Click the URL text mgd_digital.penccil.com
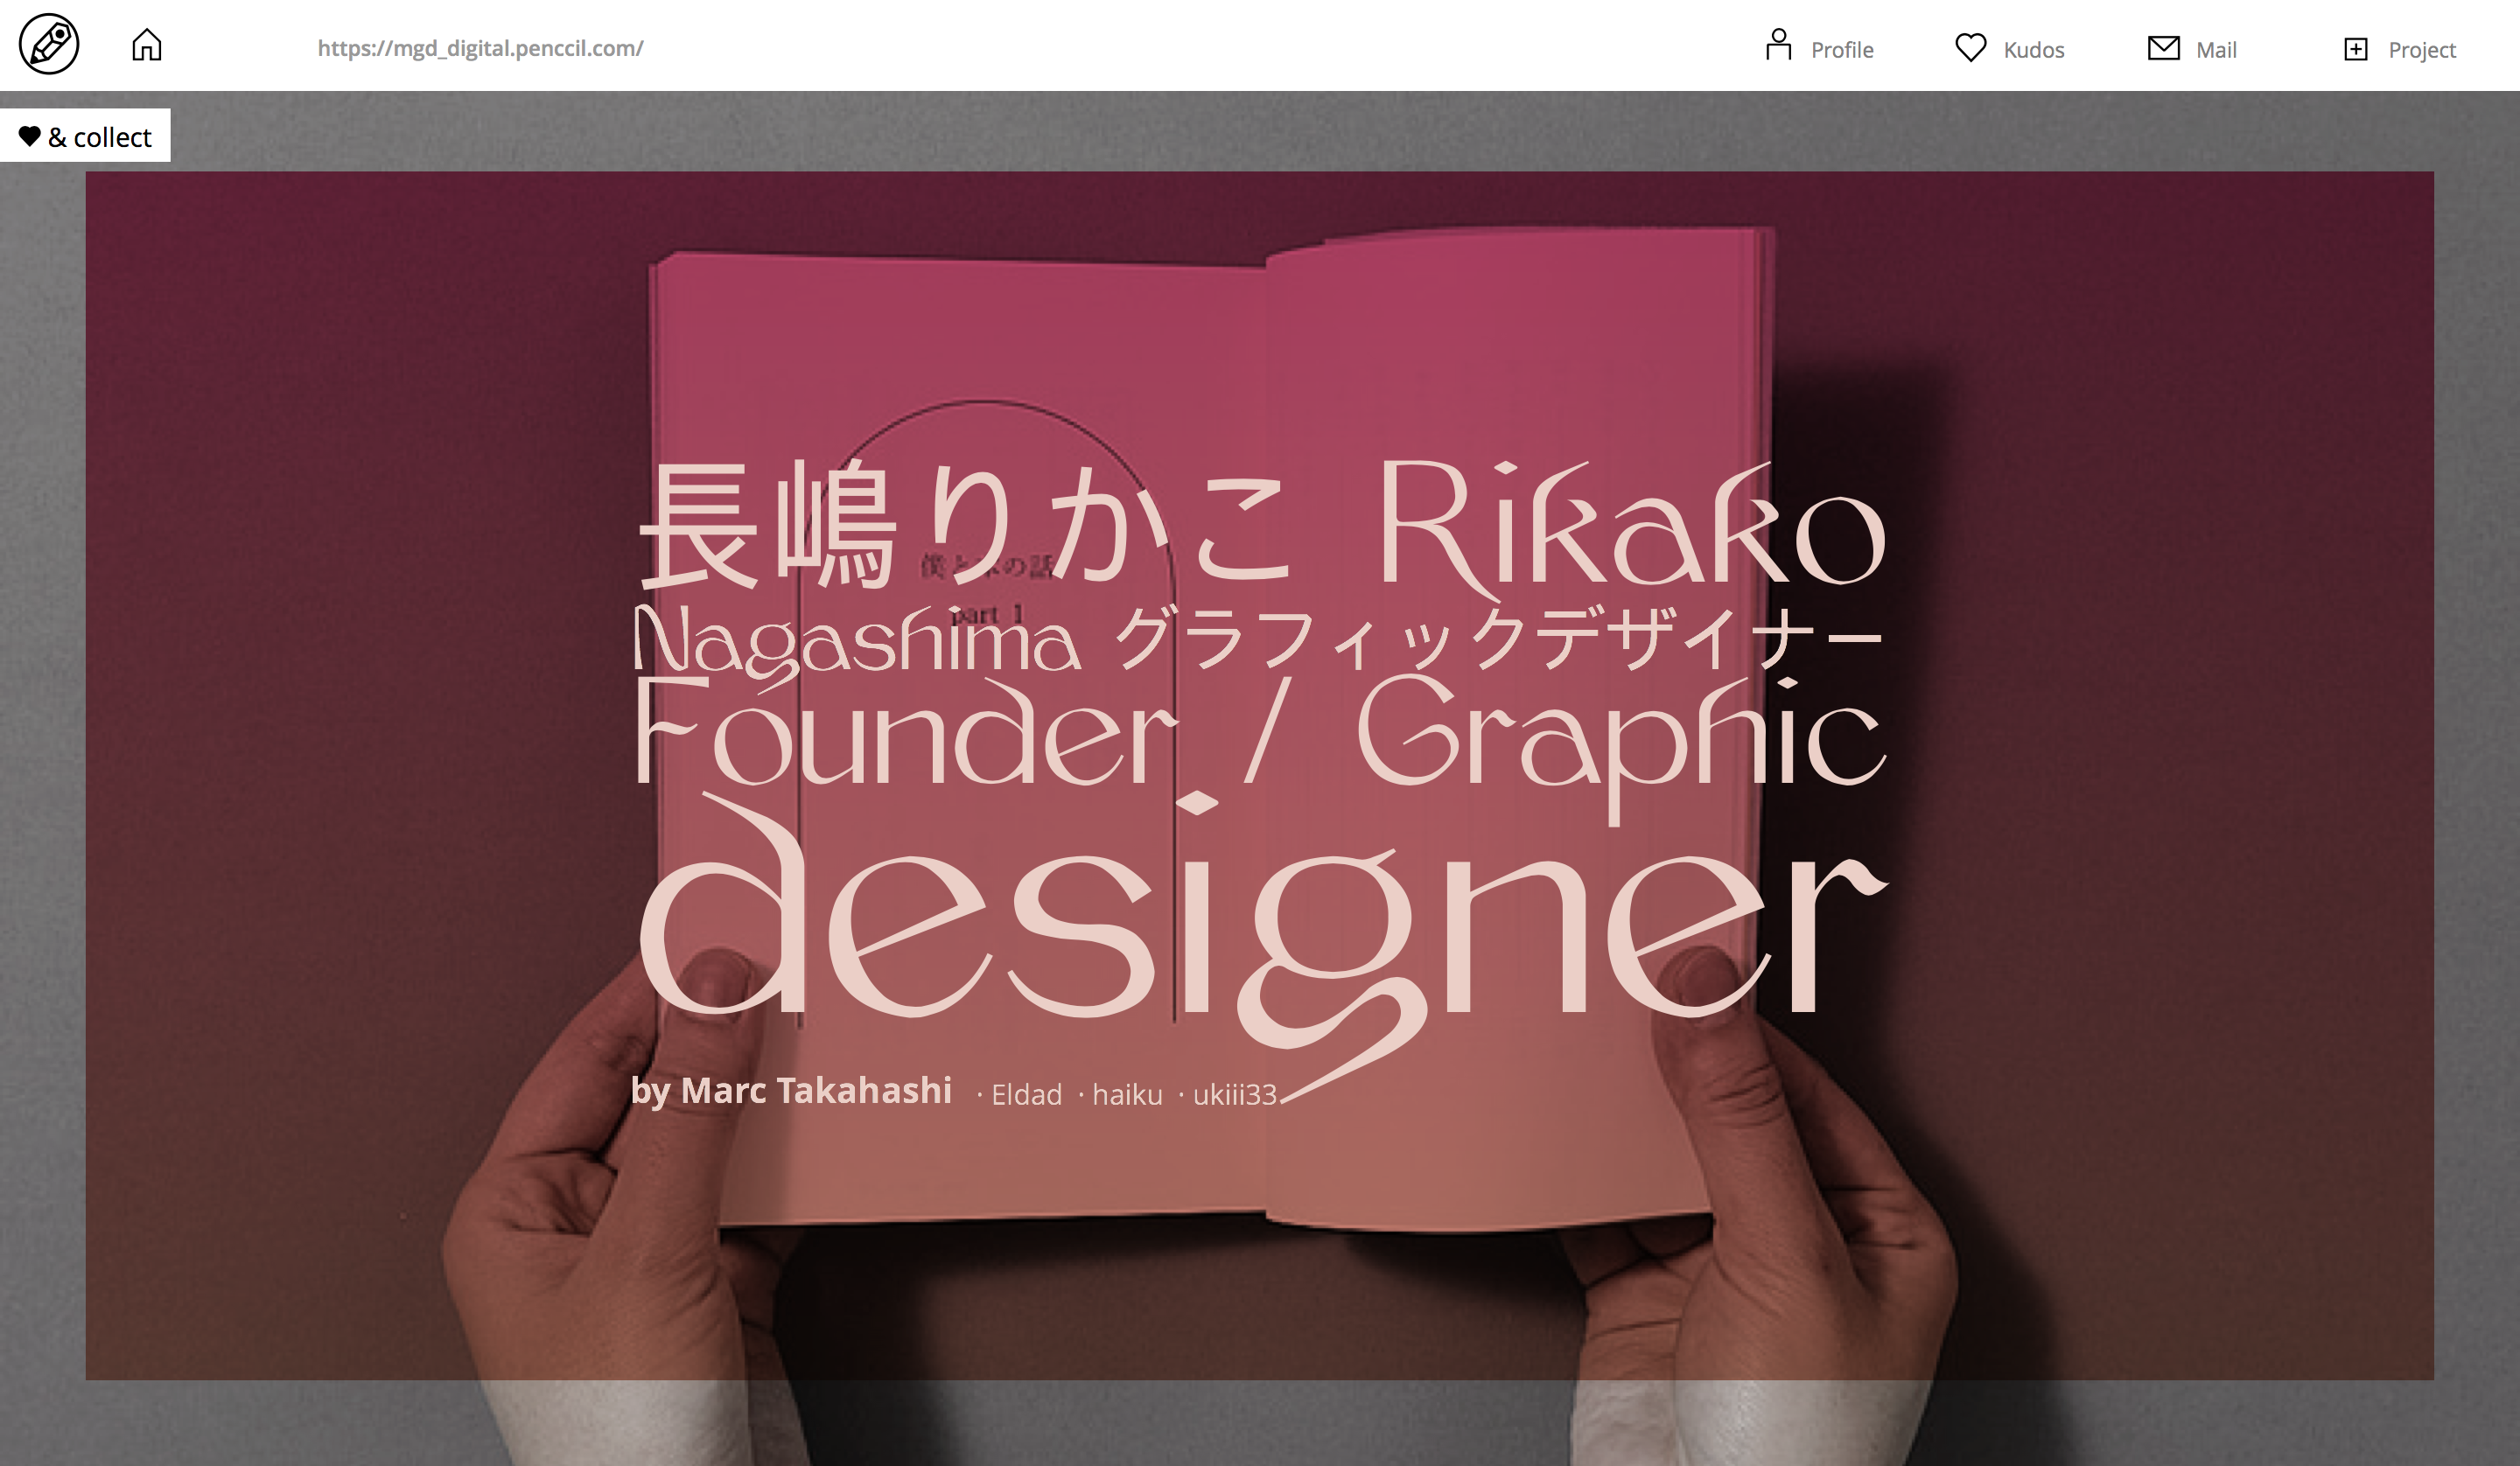The image size is (2520, 1466). 480,48
